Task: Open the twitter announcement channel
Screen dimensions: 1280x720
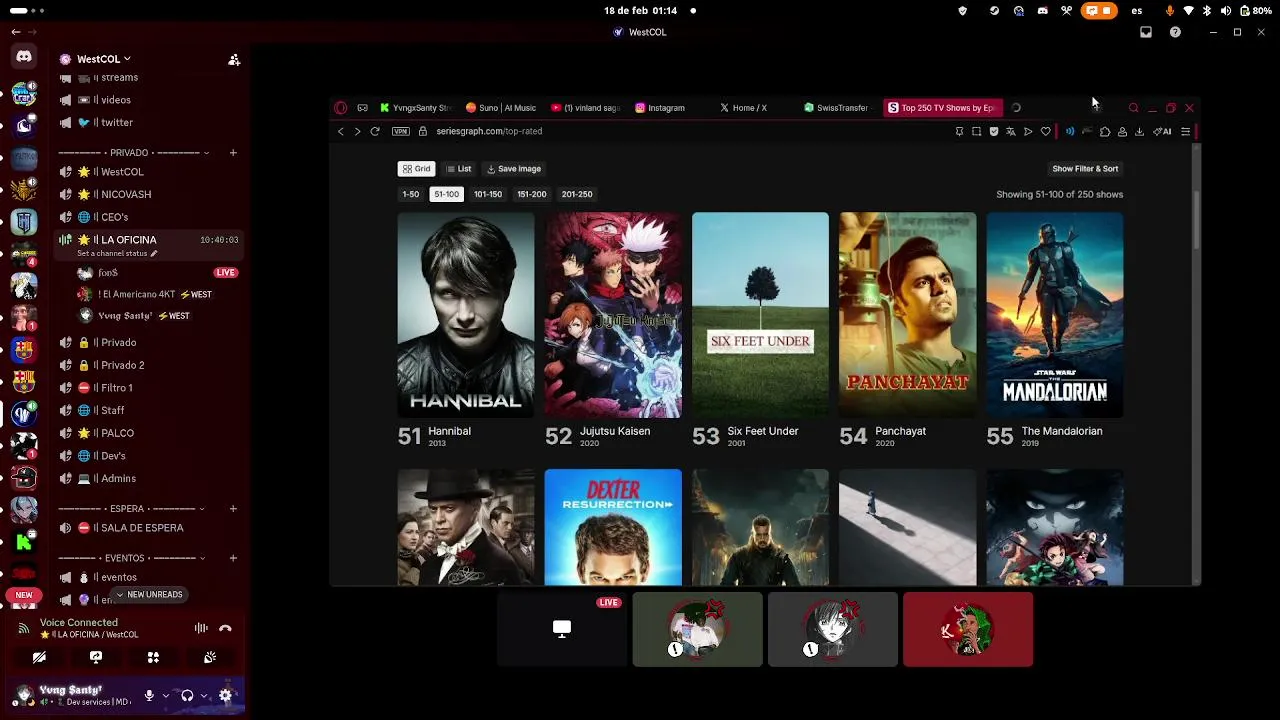Action: pos(148,122)
